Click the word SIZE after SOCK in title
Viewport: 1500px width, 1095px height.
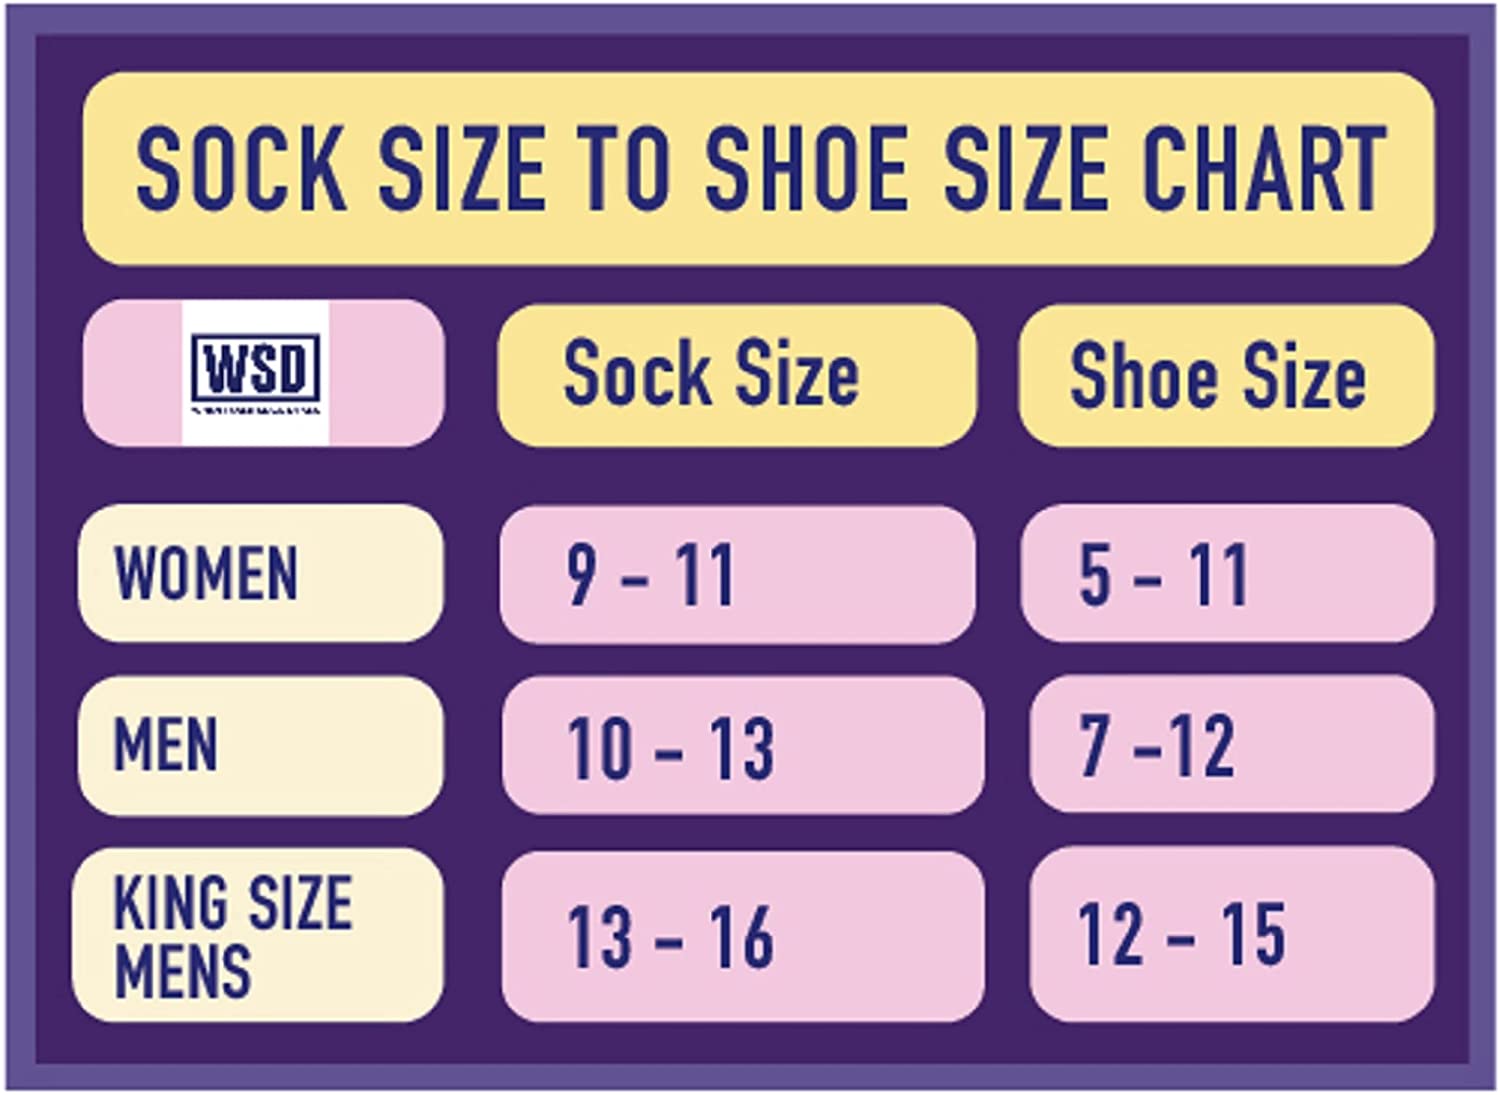pyautogui.click(x=463, y=168)
